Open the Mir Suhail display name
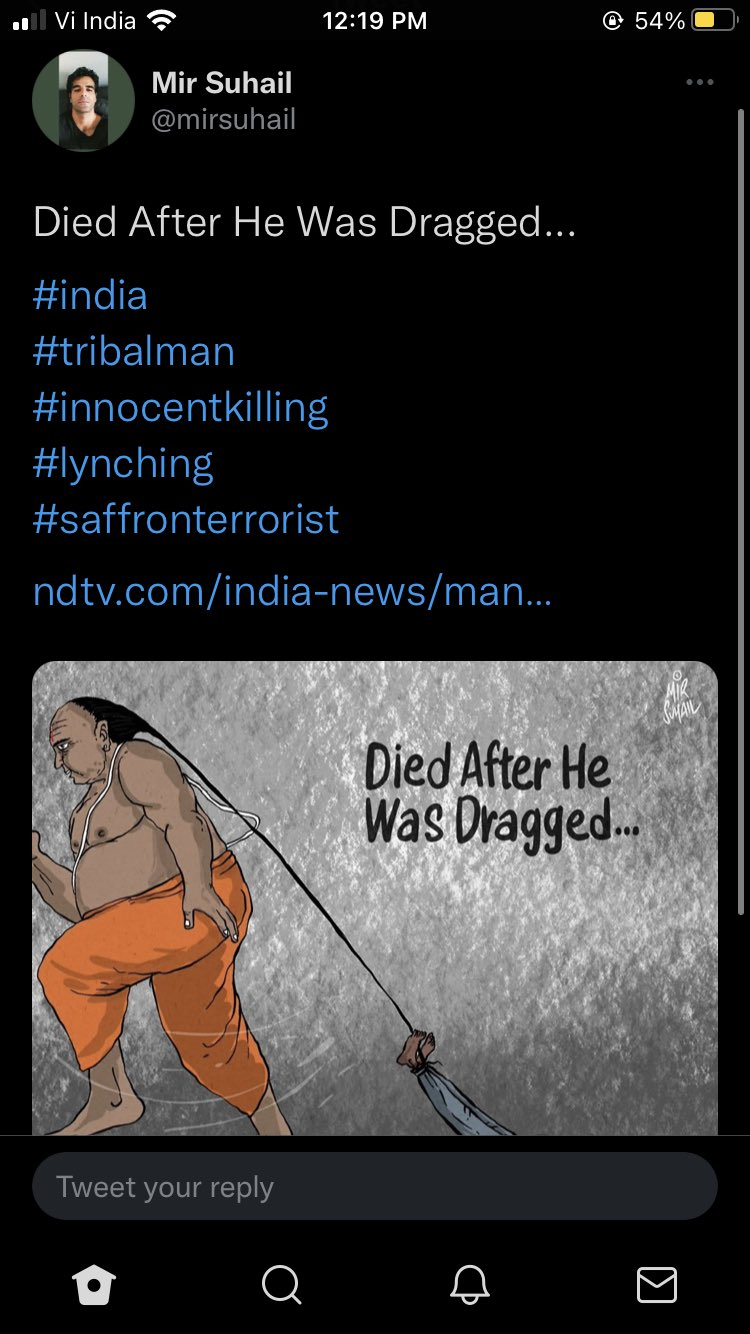Image resolution: width=750 pixels, height=1334 pixels. [x=222, y=83]
